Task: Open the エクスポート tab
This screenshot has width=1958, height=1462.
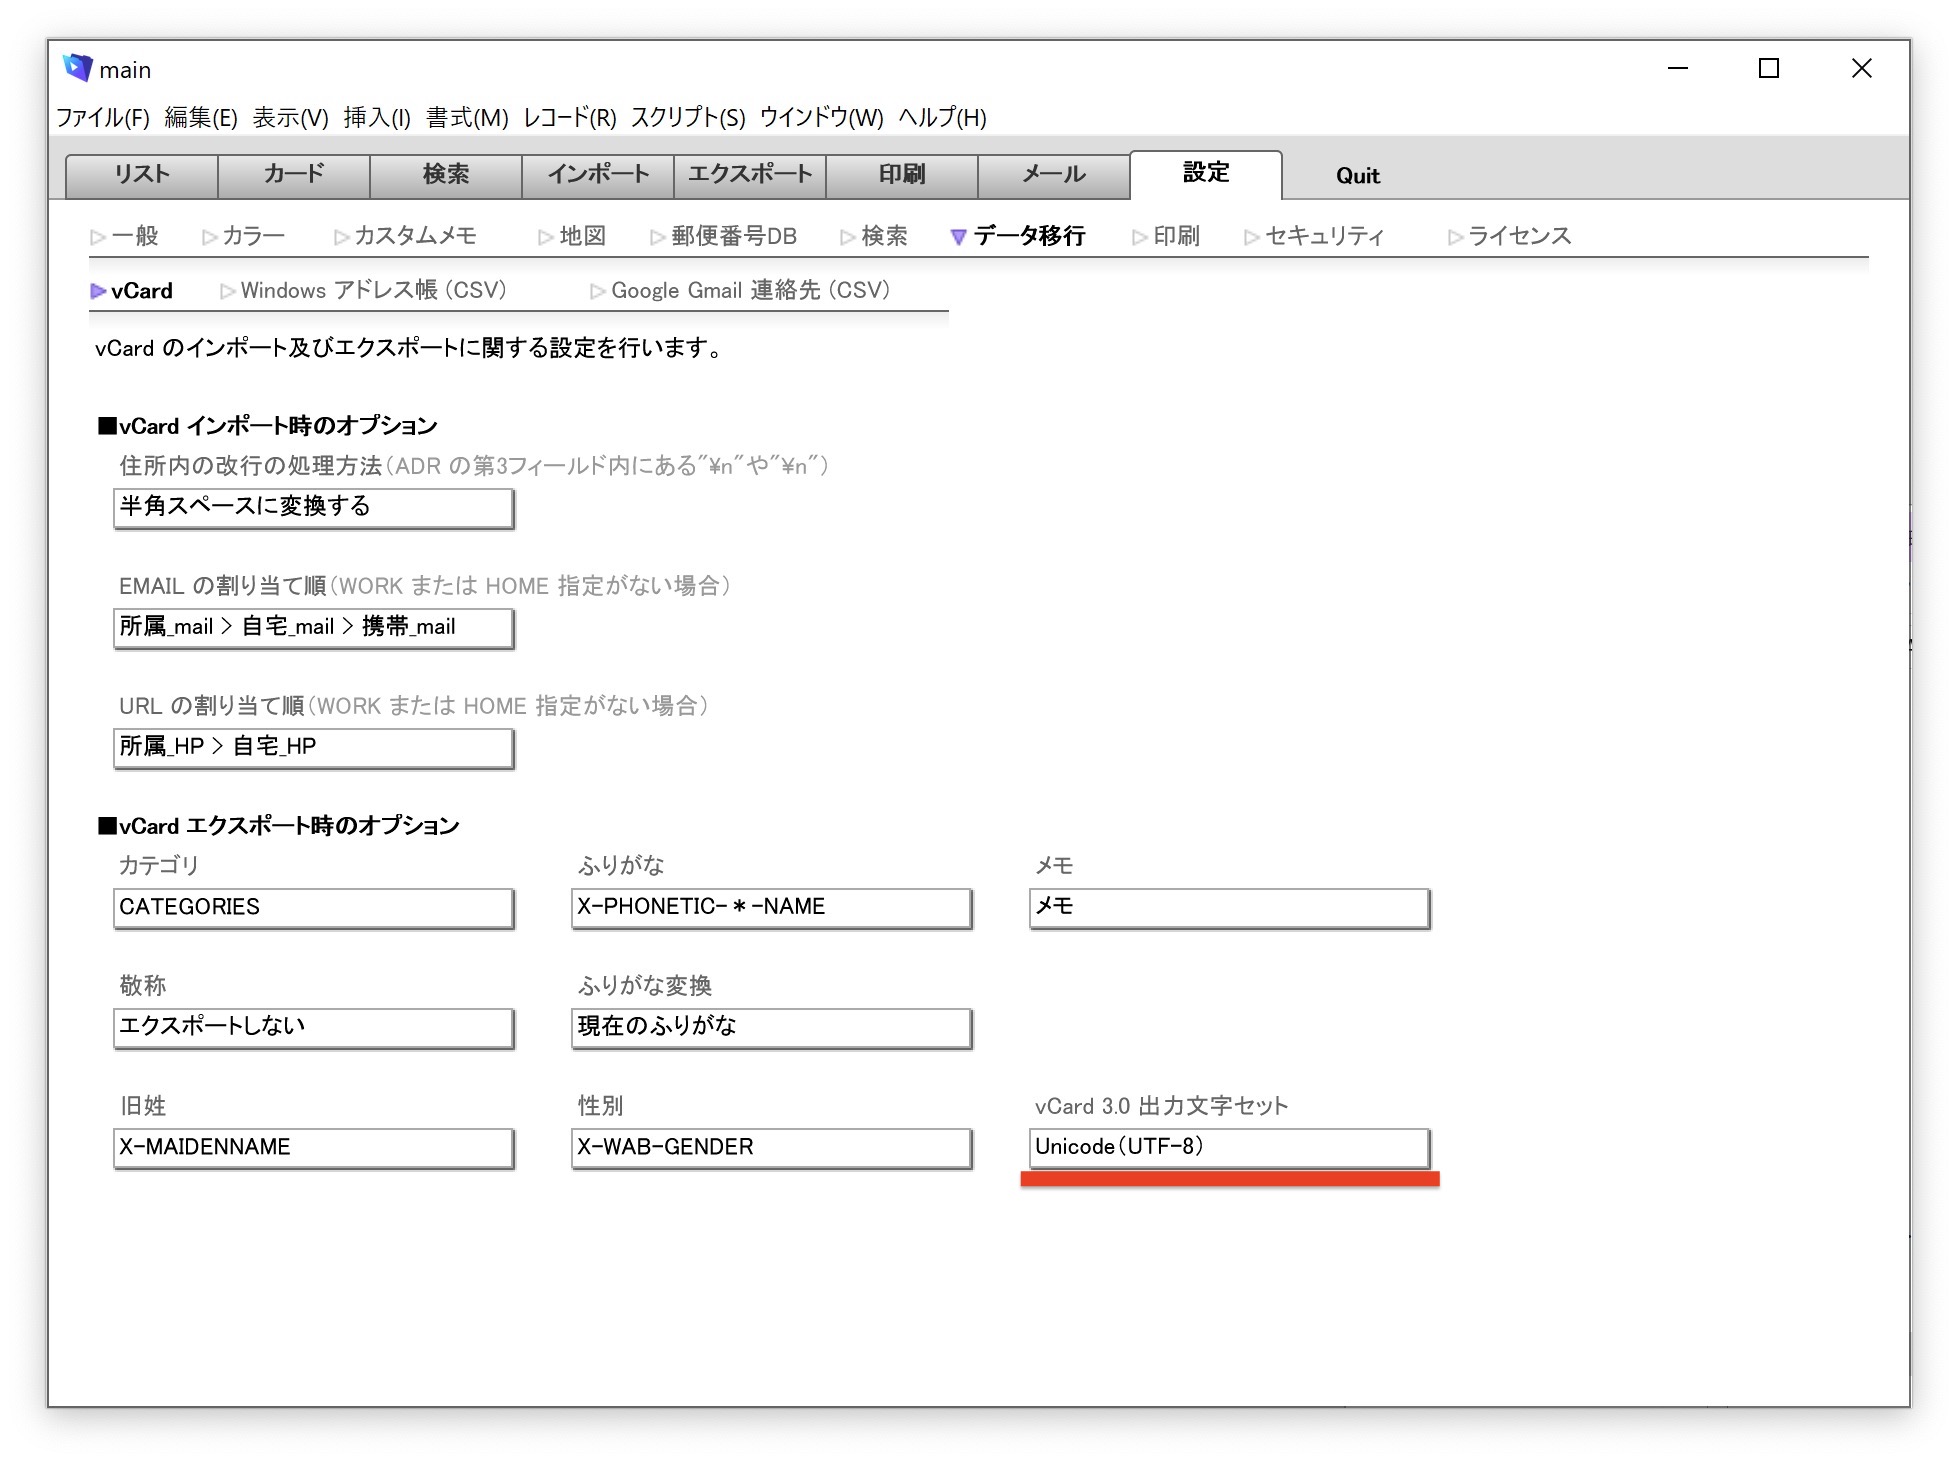Action: point(750,175)
